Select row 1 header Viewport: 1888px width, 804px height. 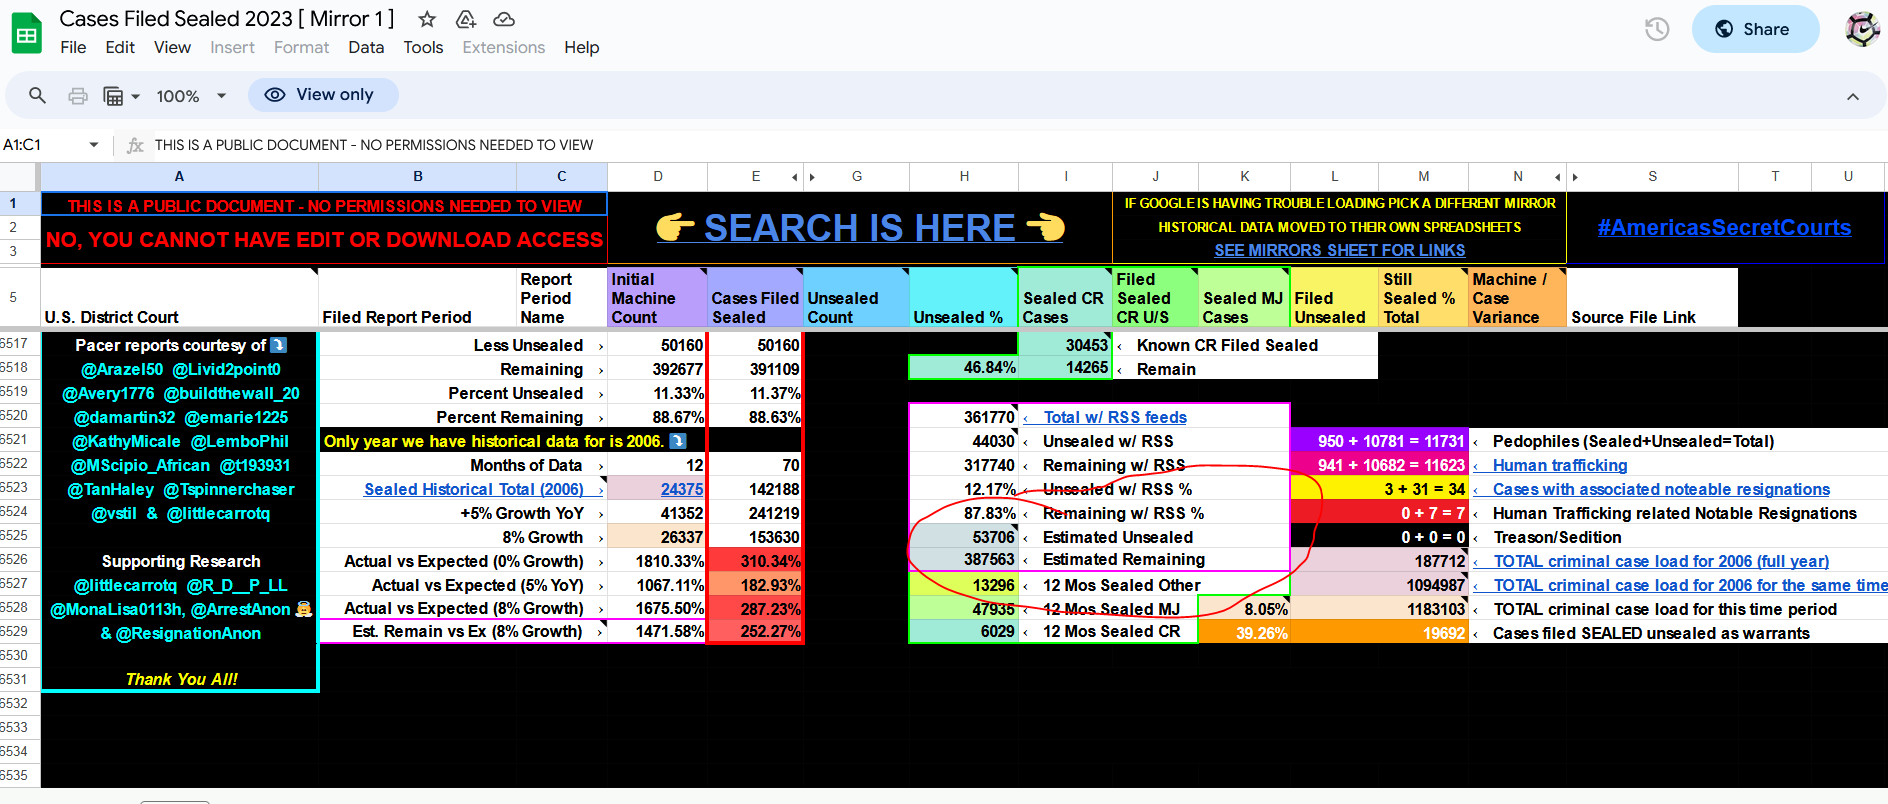(x=13, y=203)
